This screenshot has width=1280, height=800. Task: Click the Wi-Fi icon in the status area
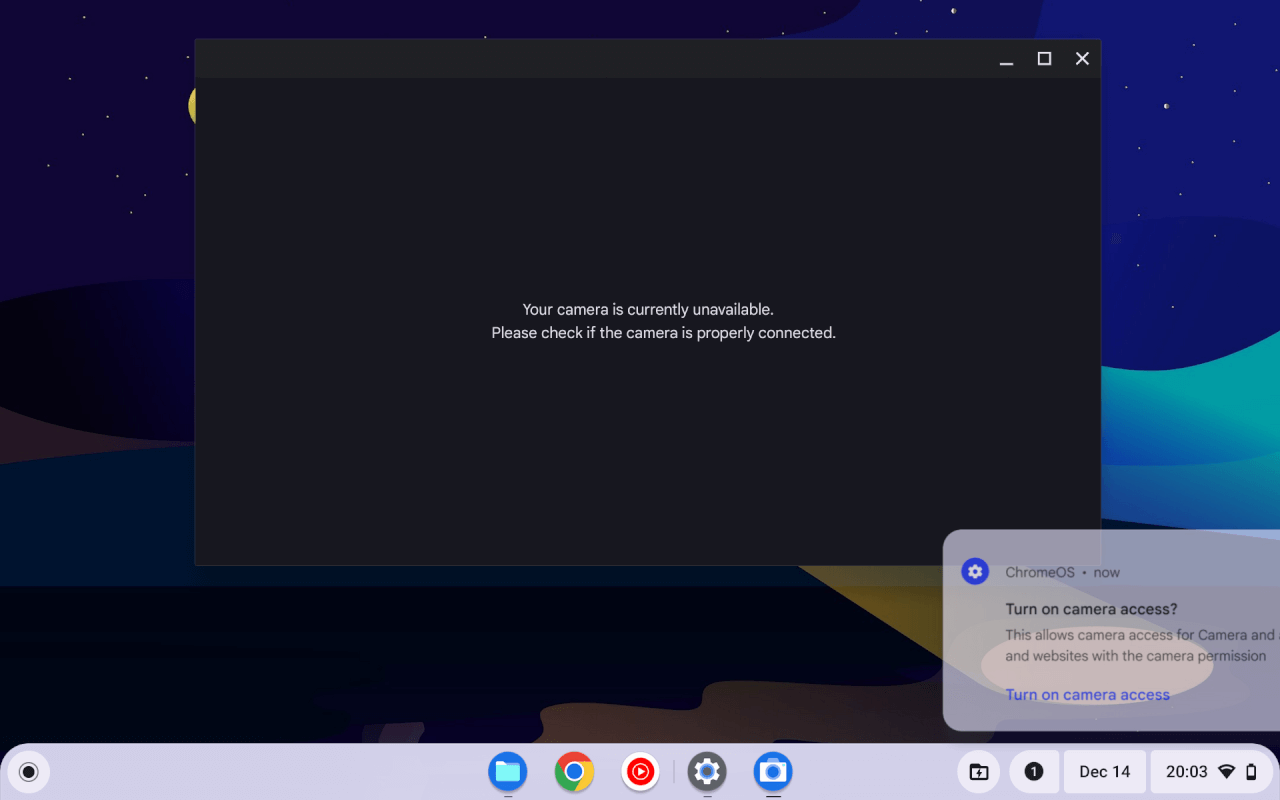(x=1228, y=771)
